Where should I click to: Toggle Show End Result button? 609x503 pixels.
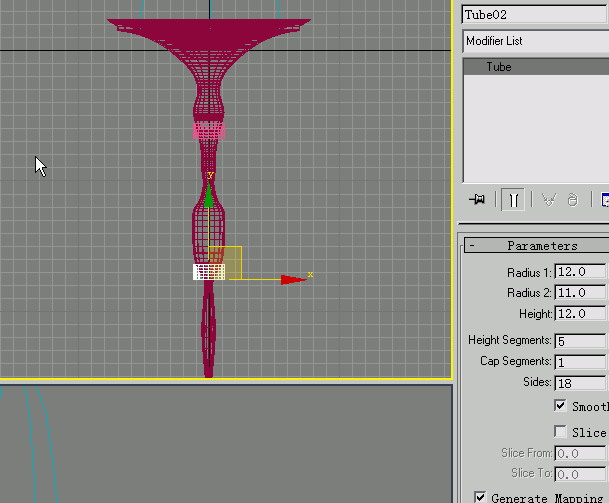pos(513,200)
